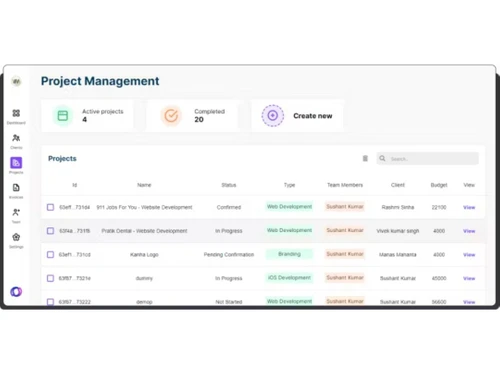This screenshot has height=375, width=500.
Task: Open the Invoices sidebar icon
Action: click(16, 188)
